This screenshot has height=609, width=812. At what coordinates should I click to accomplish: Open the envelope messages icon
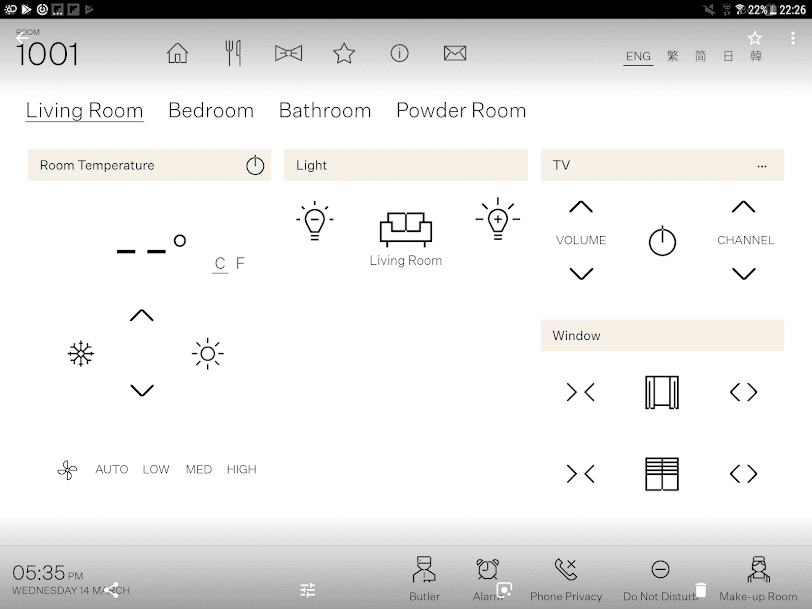click(455, 53)
